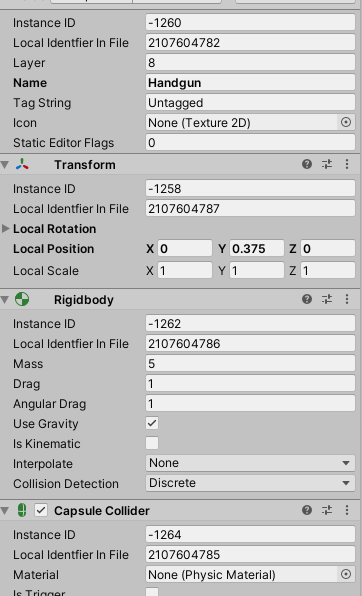This screenshot has width=362, height=596.
Task: Click the Capsule Collider capsule icon
Action: coord(22,510)
